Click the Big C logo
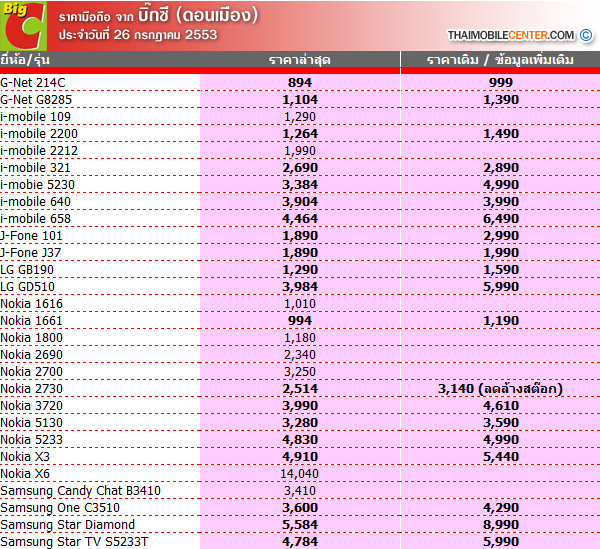Image resolution: width=600 pixels, height=549 pixels. click(x=24, y=26)
